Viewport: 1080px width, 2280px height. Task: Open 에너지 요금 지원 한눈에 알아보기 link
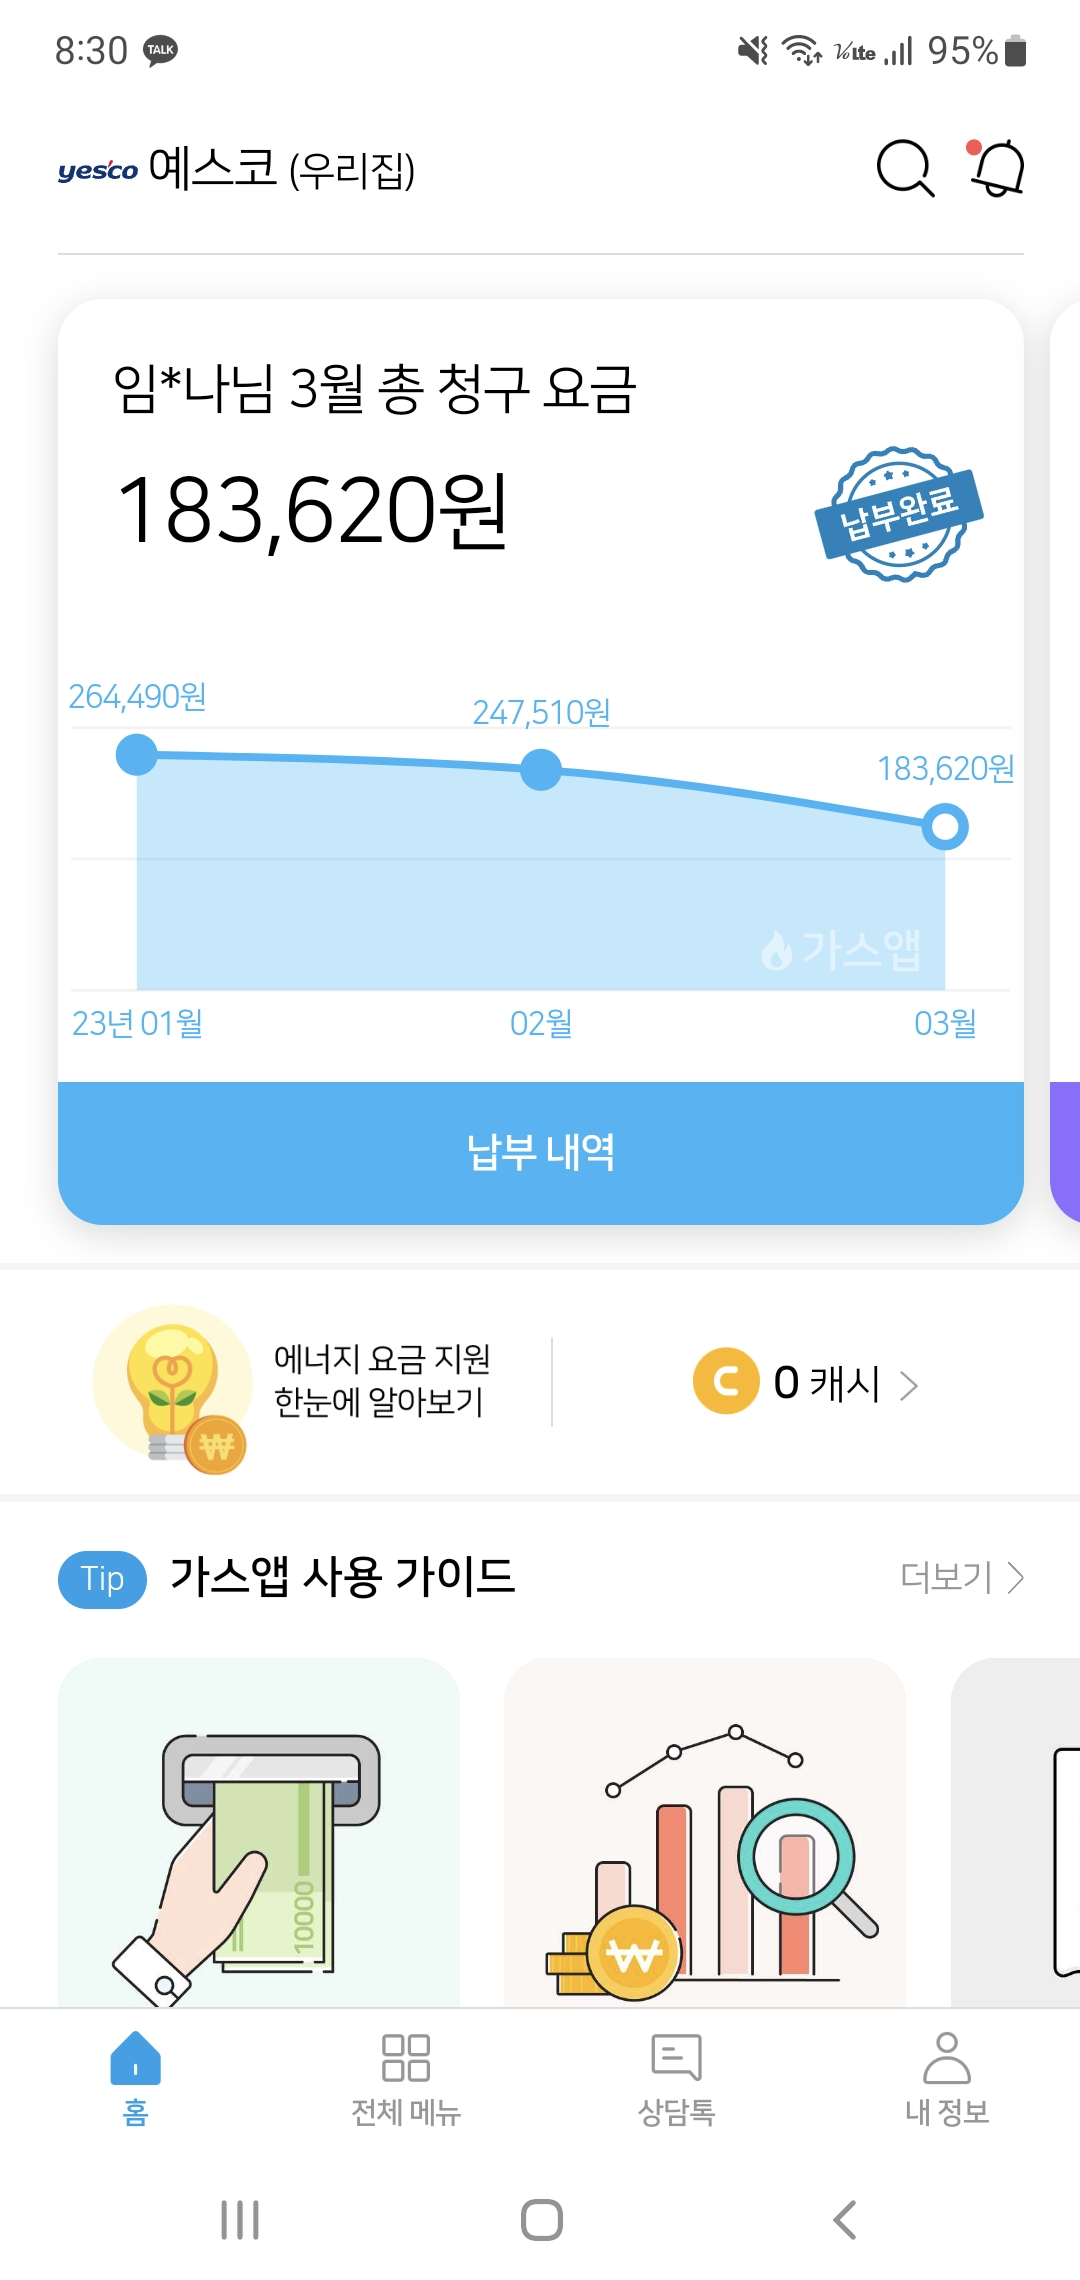click(382, 1380)
